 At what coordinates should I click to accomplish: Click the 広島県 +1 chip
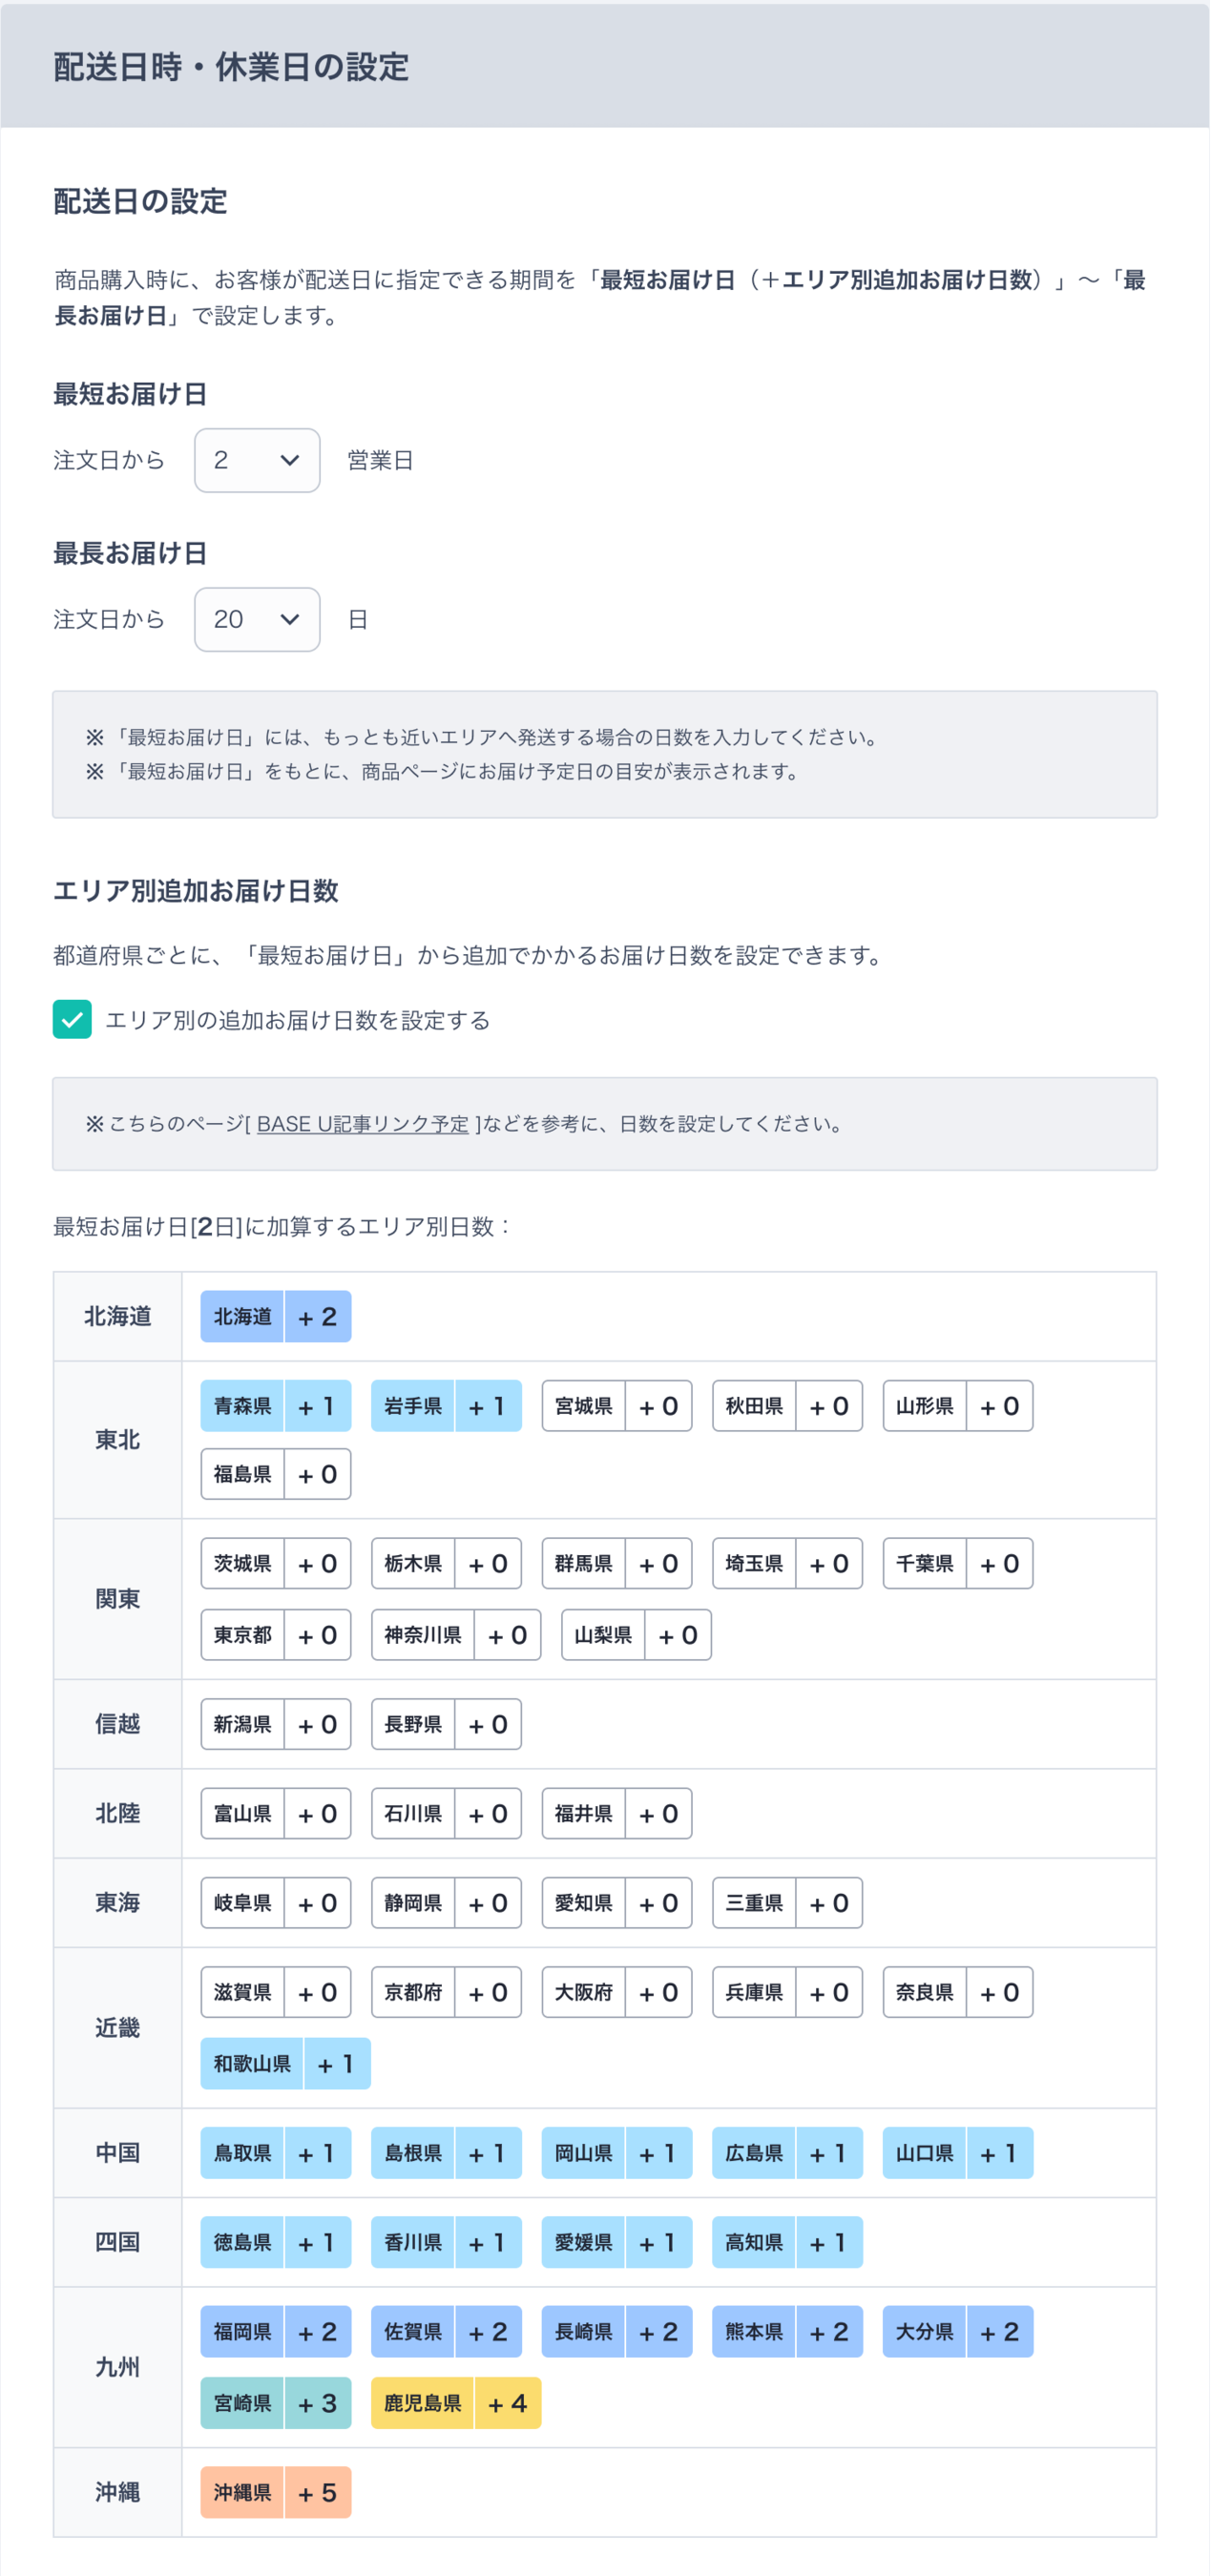[786, 2153]
